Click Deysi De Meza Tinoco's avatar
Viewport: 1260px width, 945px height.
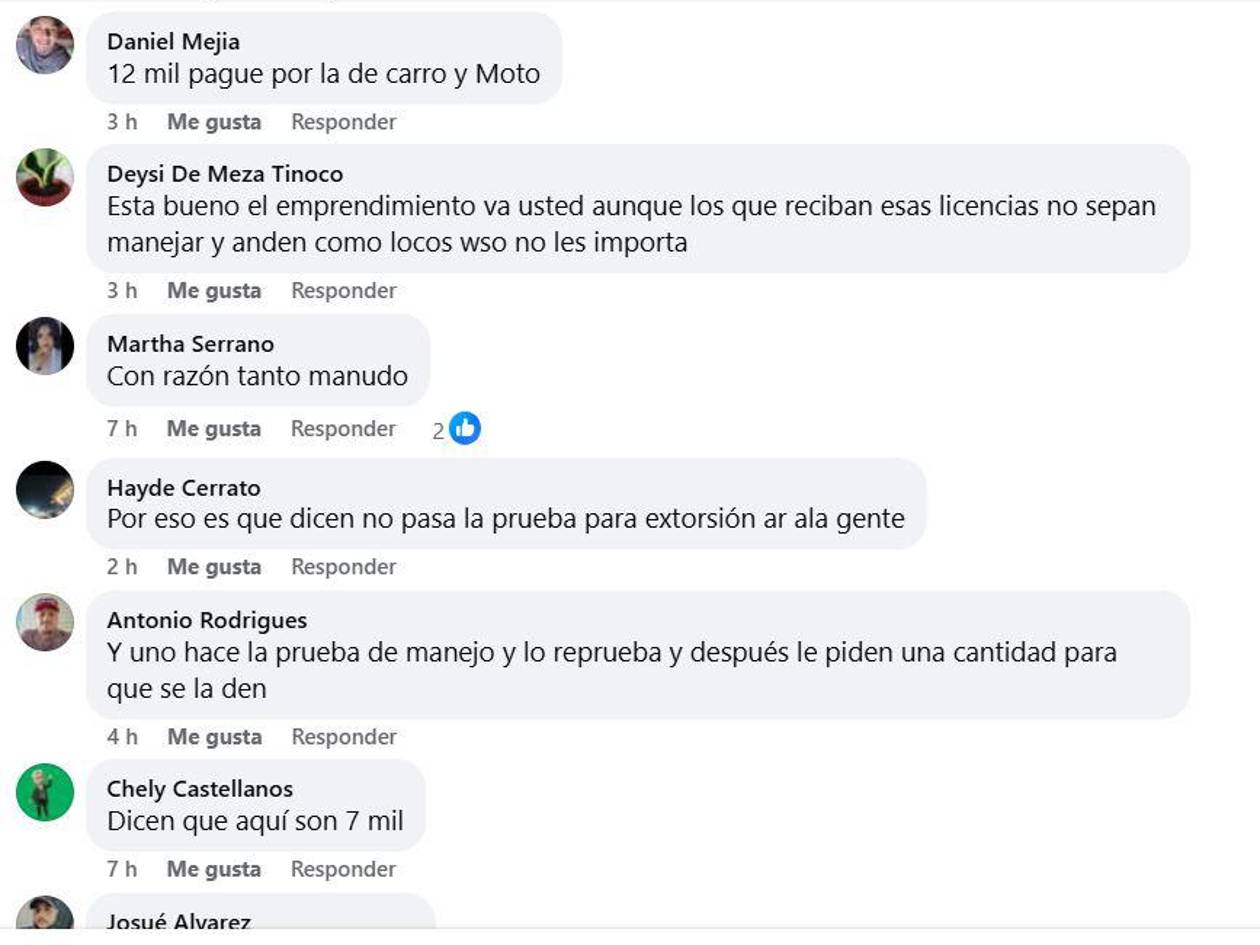point(45,180)
